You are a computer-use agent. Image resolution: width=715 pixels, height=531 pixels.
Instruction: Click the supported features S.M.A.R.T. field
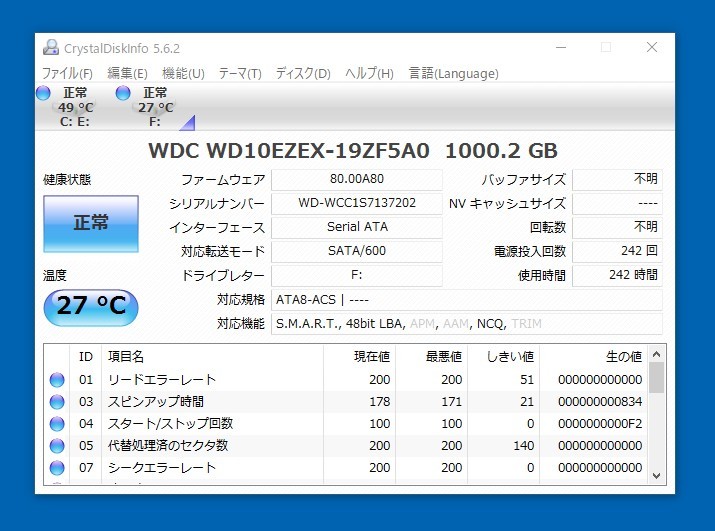pyautogui.click(x=466, y=324)
